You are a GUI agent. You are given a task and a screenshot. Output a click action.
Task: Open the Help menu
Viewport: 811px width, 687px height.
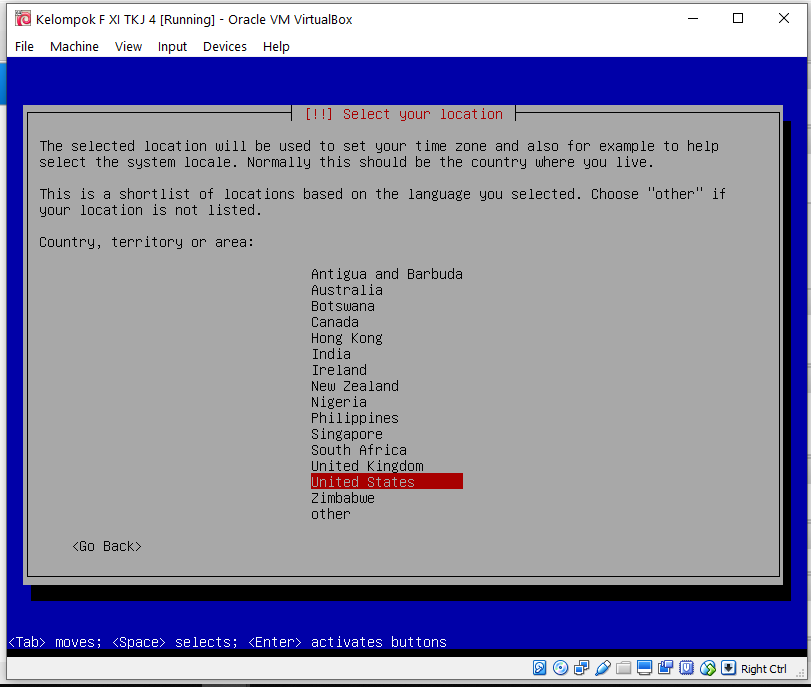[x=276, y=47]
